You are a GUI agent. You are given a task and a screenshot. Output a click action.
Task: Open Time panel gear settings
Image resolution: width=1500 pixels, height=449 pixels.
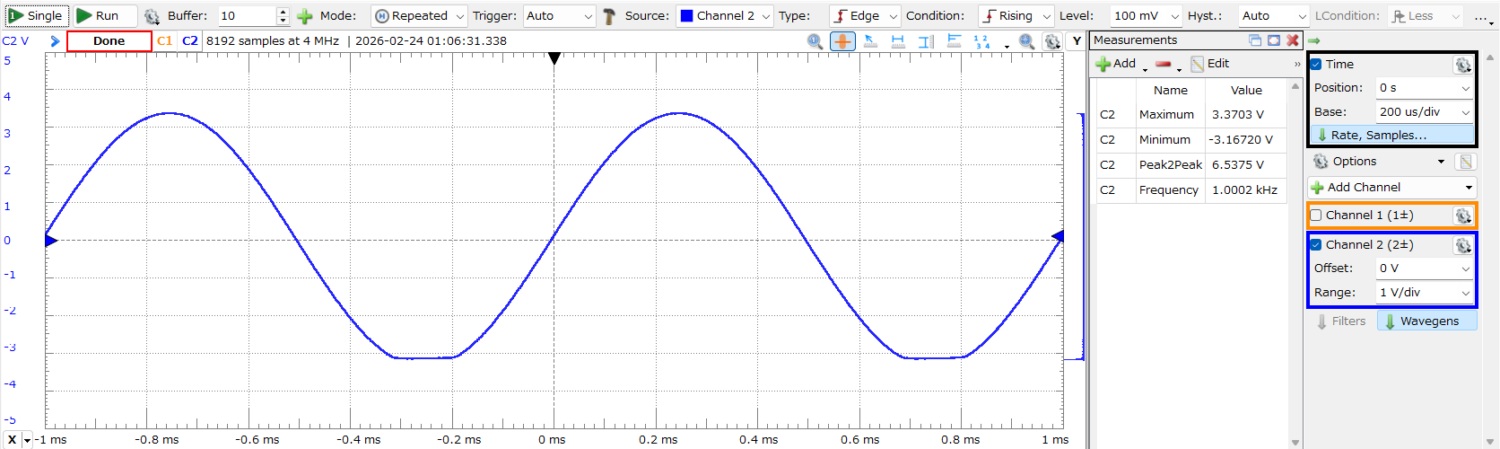(1462, 64)
